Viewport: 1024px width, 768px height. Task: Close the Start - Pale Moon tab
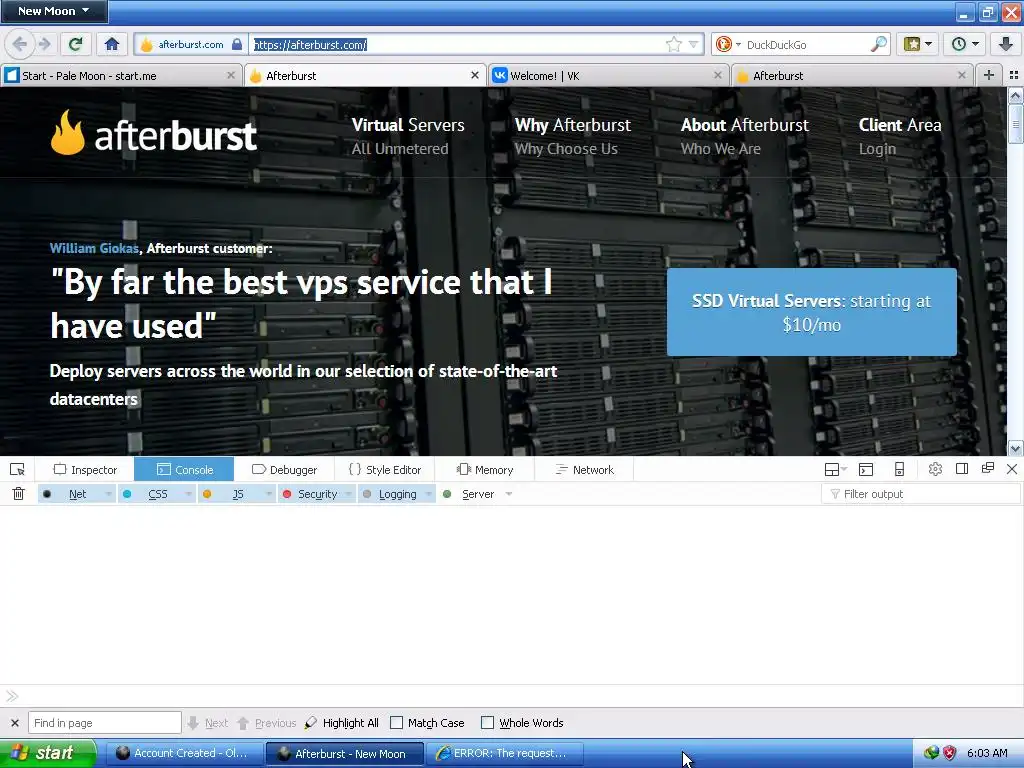[231, 75]
